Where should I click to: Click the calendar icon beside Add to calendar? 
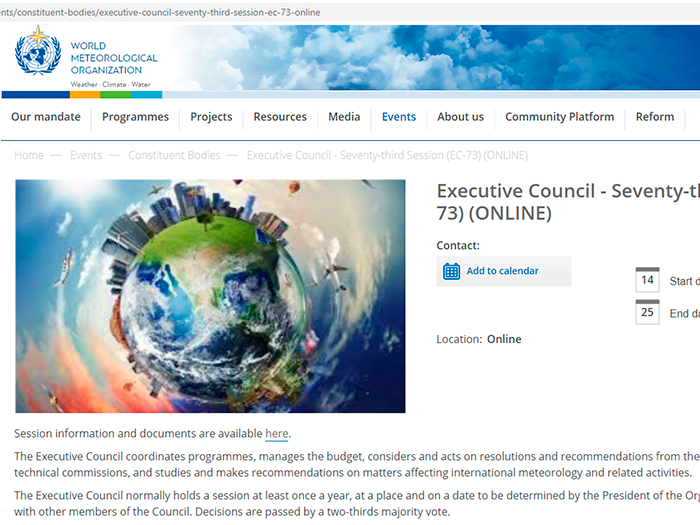click(x=452, y=271)
